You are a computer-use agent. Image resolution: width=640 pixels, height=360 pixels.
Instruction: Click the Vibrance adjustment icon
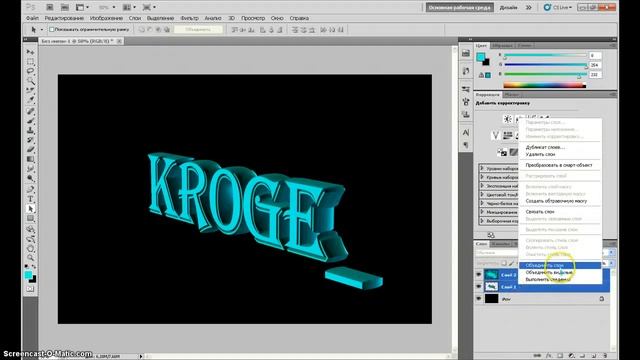(x=496, y=136)
